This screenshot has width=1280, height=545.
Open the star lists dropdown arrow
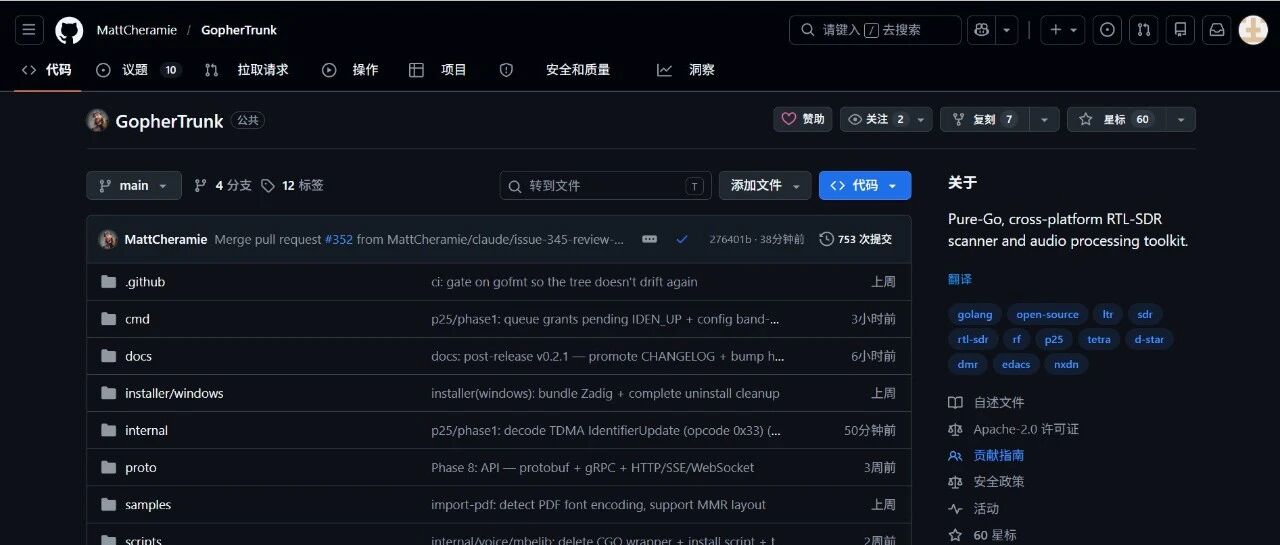[x=1181, y=119]
